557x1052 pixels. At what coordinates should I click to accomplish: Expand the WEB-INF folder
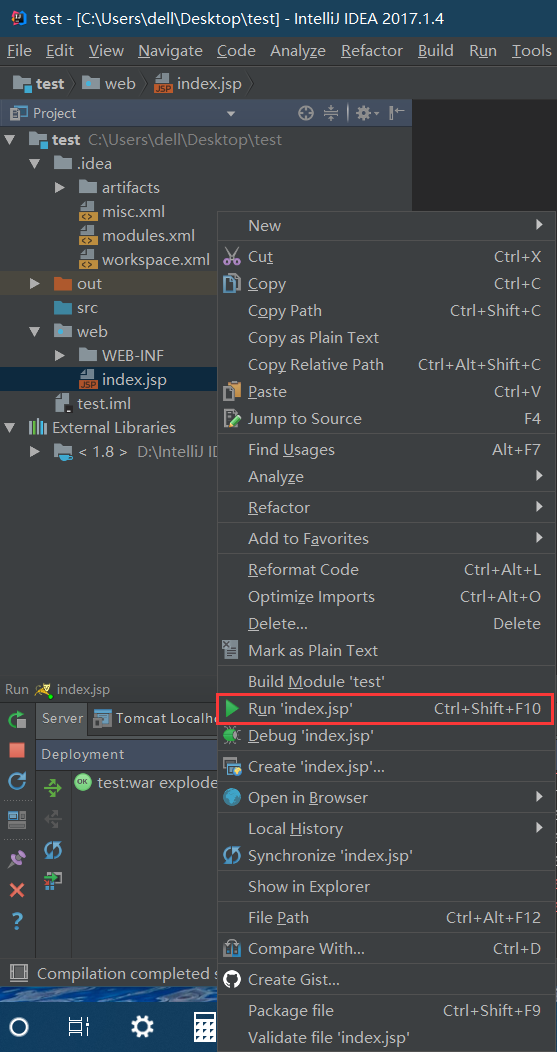(x=60, y=355)
